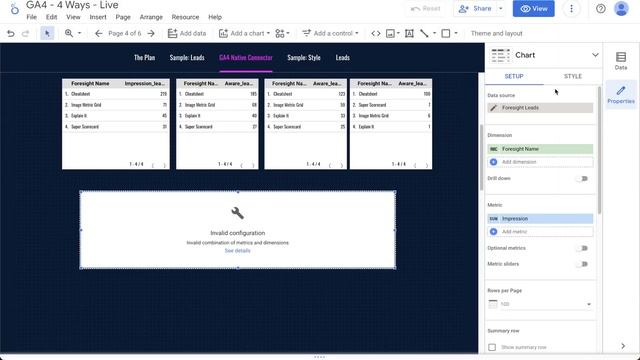Open the image insert dropdown arrow
640x360 pixels.
(x=398, y=33)
